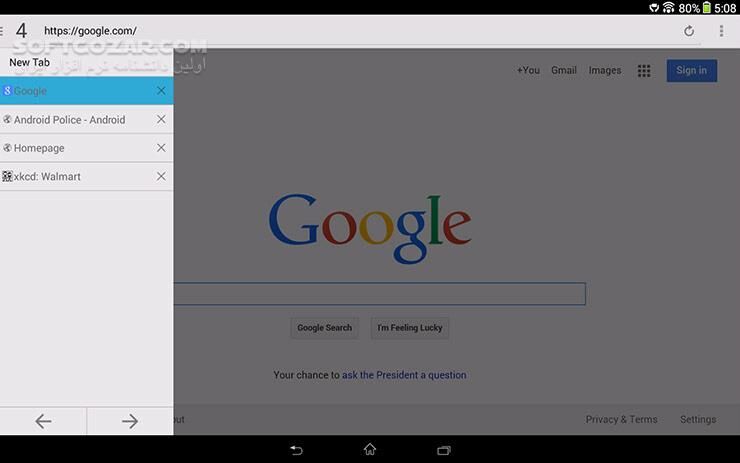Click the +You link
This screenshot has width=740, height=463.
click(528, 70)
